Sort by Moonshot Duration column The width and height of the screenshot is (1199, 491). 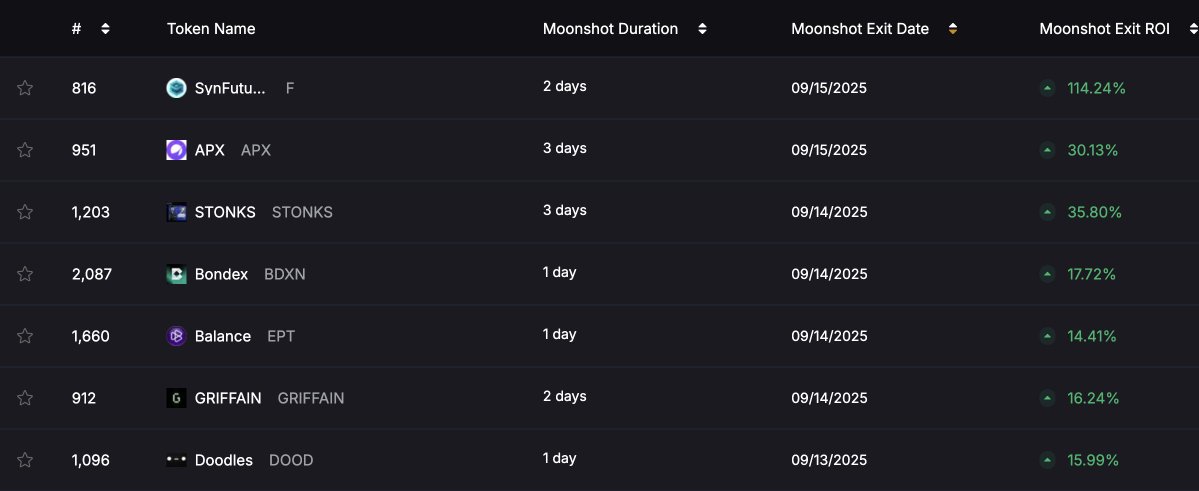pos(702,29)
